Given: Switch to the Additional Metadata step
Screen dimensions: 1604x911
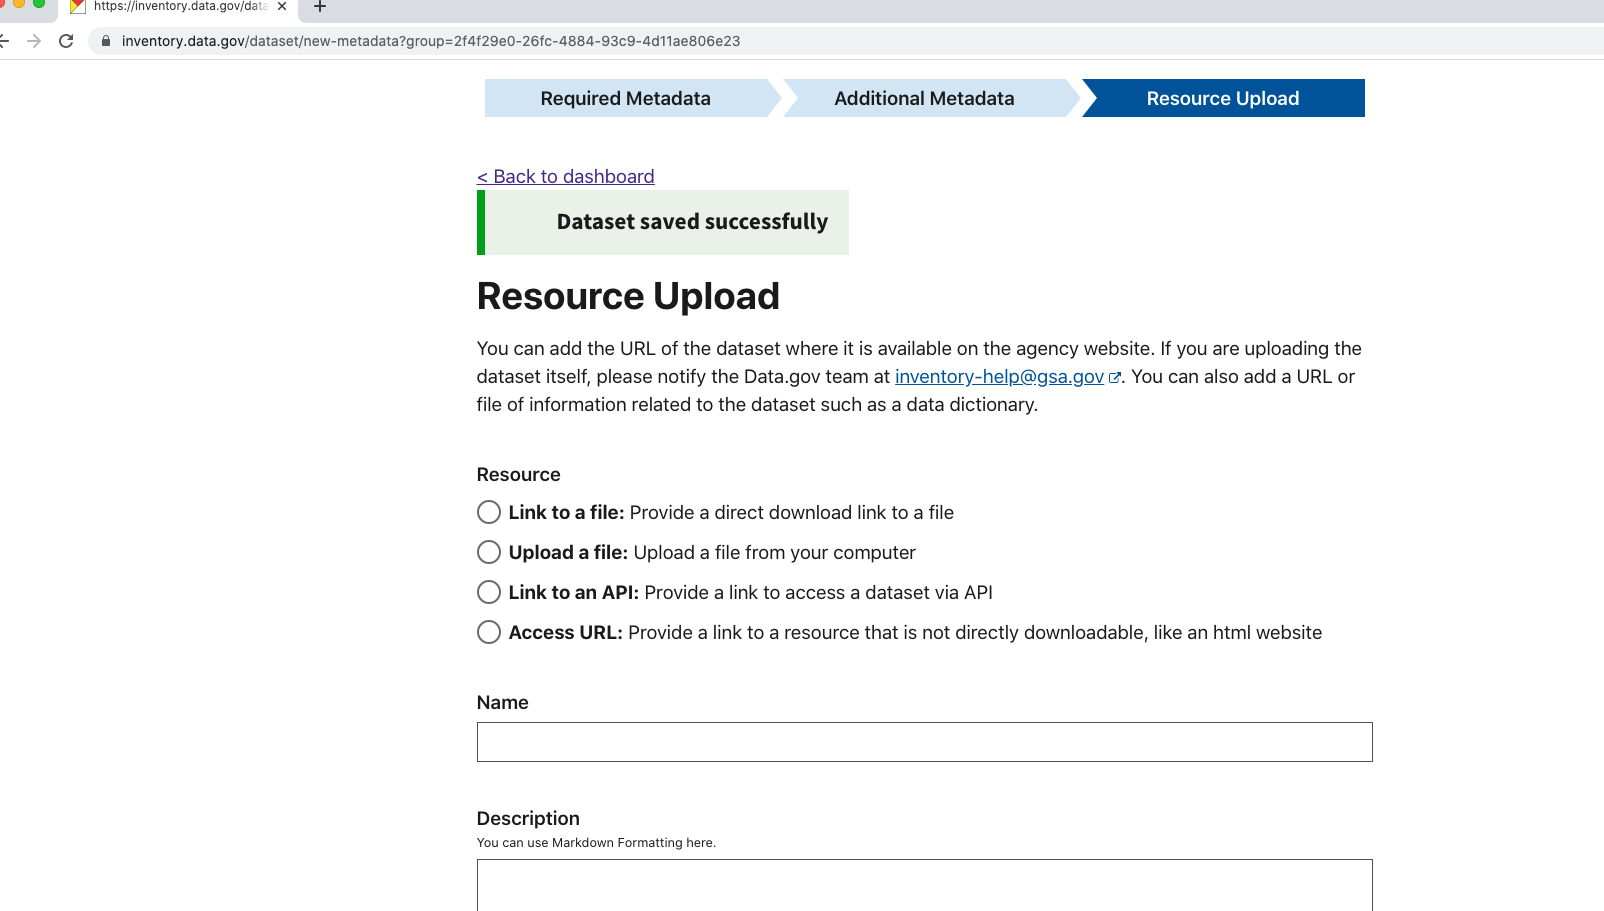Looking at the screenshot, I should 924,98.
